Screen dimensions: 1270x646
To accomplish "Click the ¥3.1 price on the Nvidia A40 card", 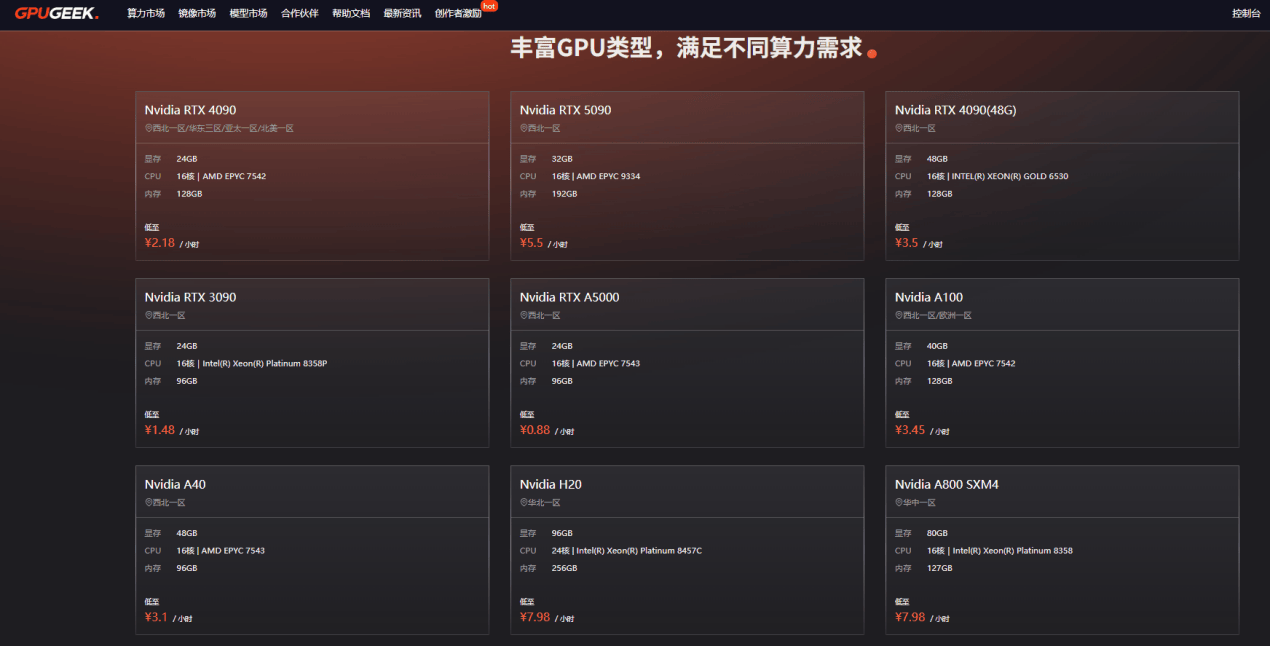I will click(x=156, y=617).
